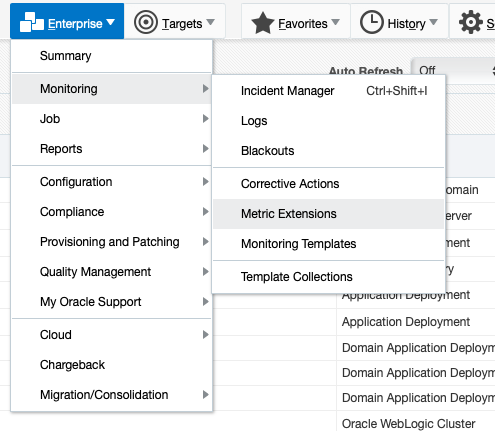Open the Targets dropdown arrow
This screenshot has height=431, width=495.
coord(210,22)
